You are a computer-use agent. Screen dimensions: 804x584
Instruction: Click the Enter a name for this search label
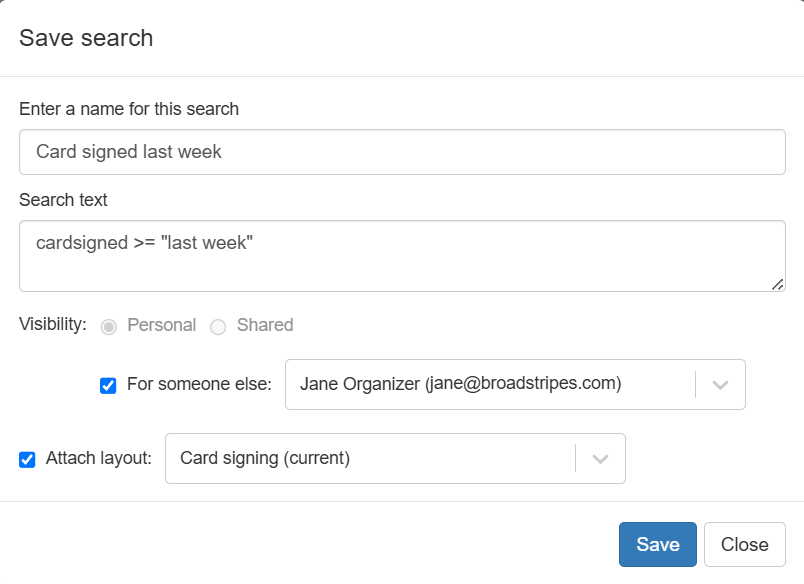click(x=129, y=109)
